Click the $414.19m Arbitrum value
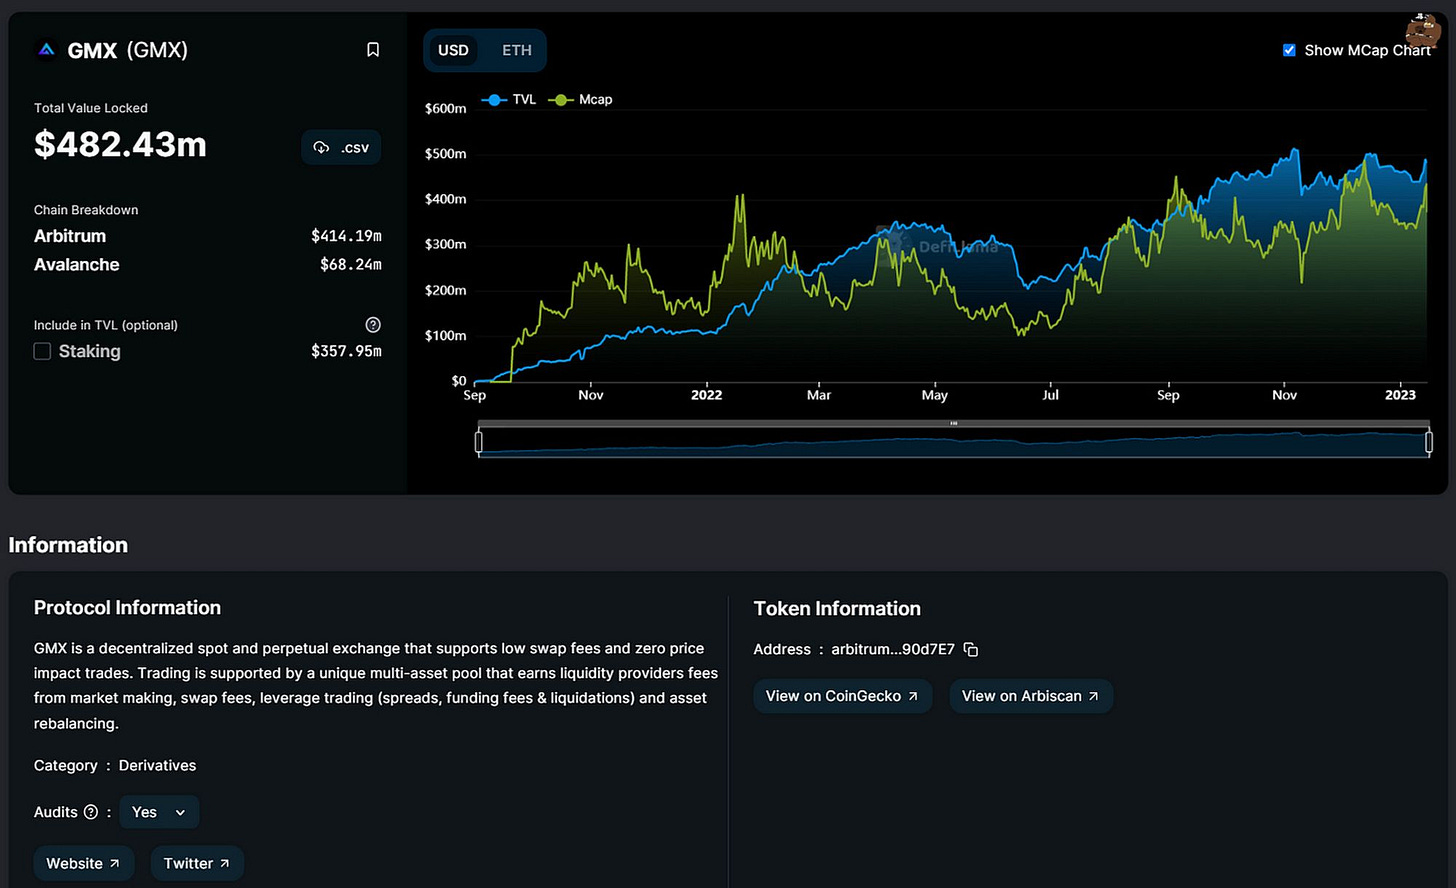 (346, 236)
